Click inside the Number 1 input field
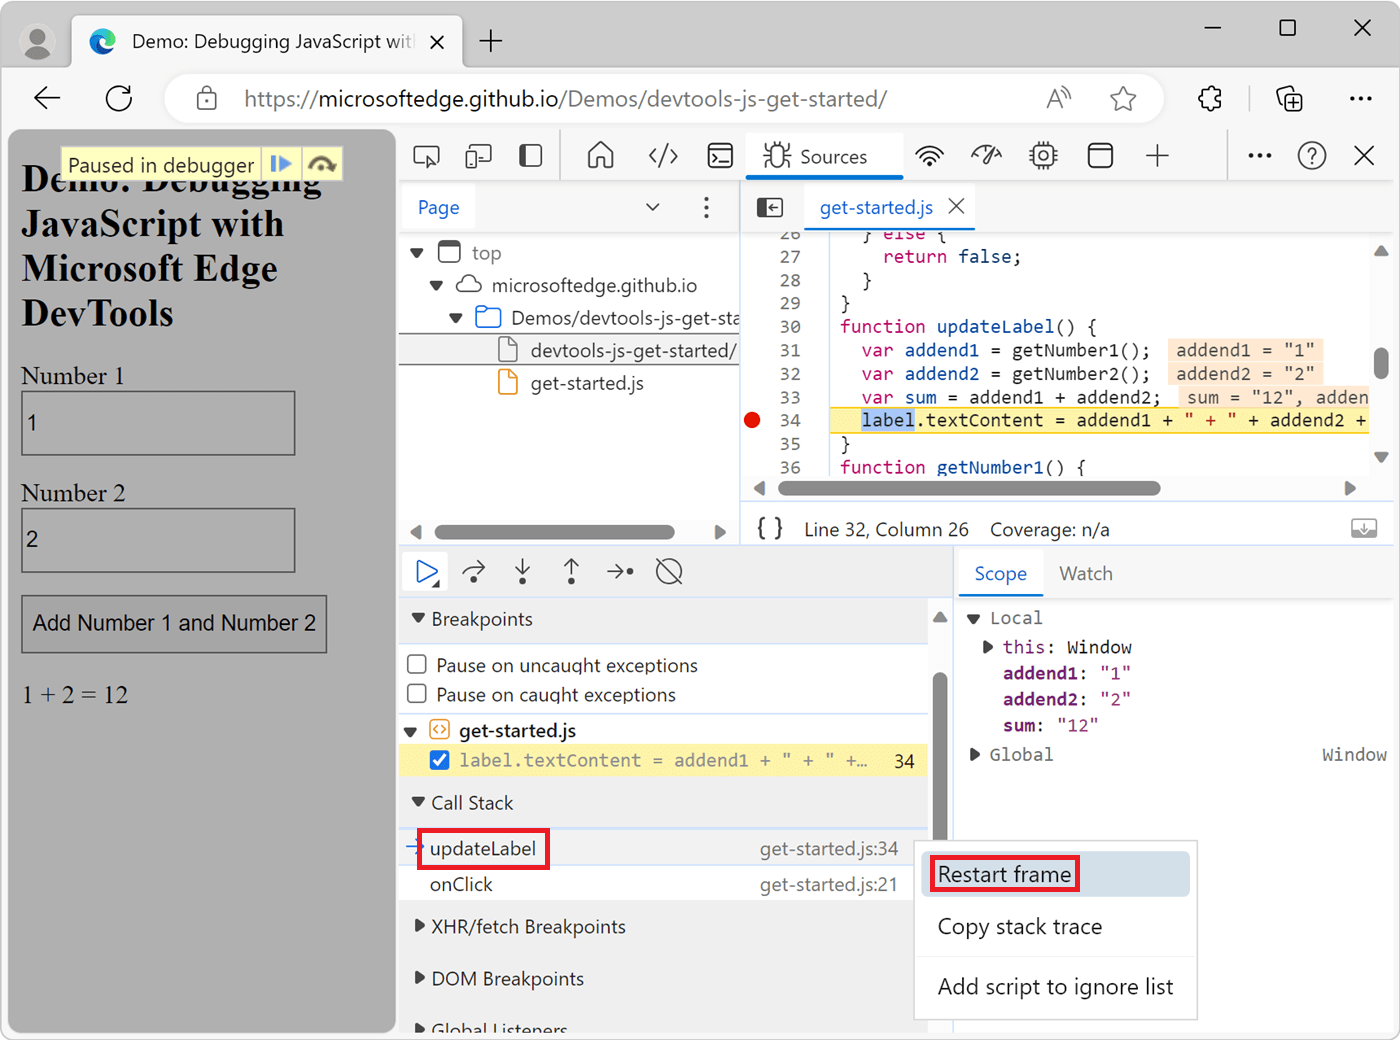This screenshot has width=1400, height=1040. pyautogui.click(x=157, y=422)
